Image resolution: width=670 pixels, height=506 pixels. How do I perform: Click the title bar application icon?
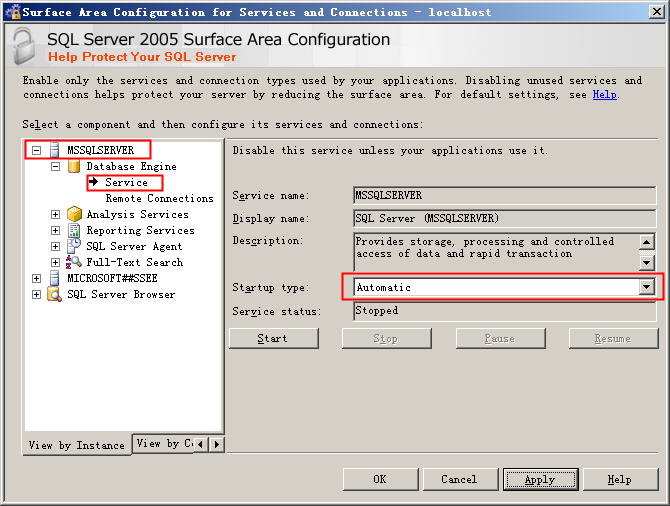[13, 12]
